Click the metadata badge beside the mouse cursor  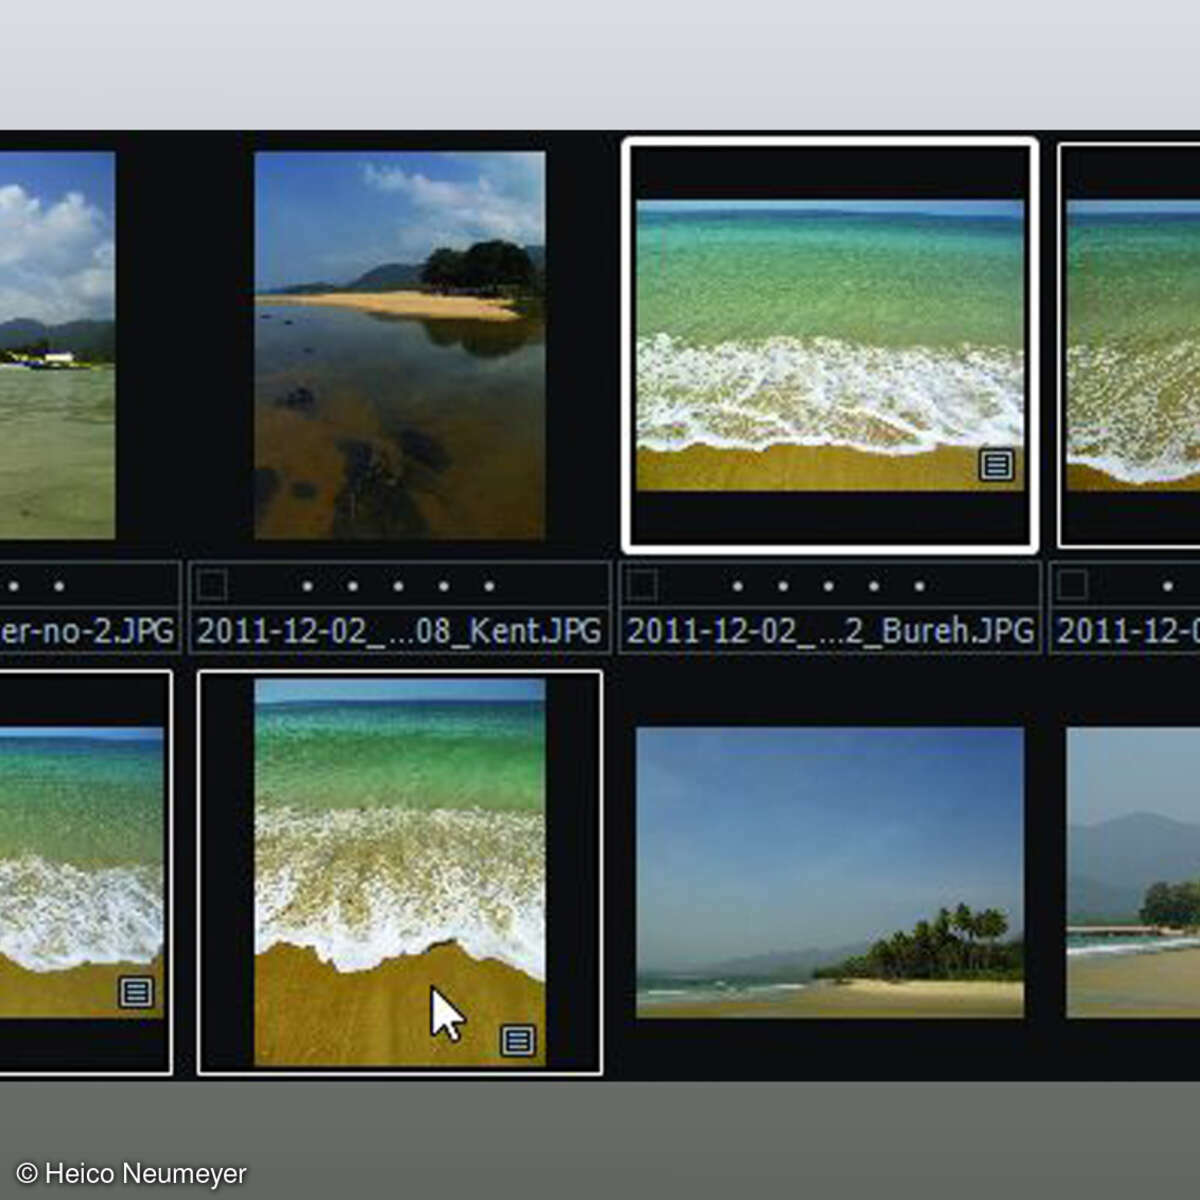(x=516, y=1040)
